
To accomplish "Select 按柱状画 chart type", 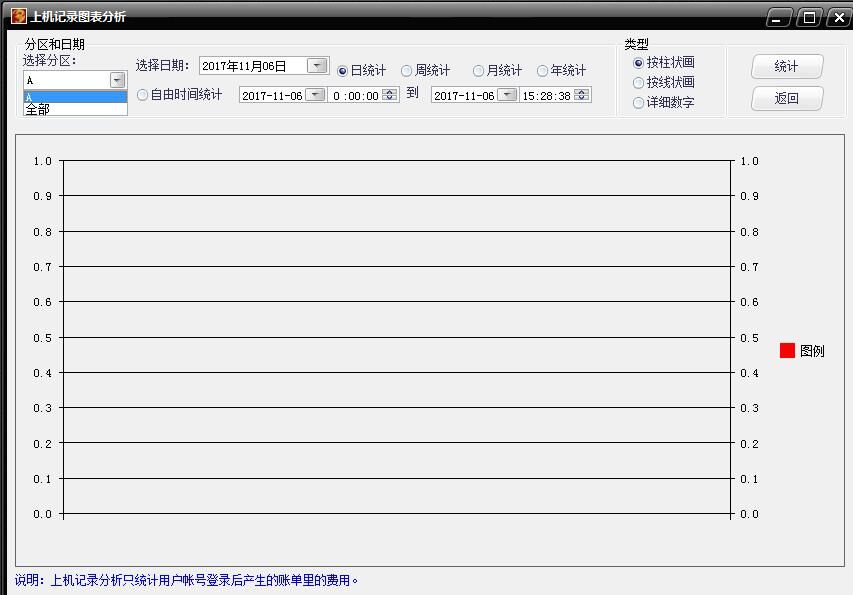I will [x=639, y=63].
